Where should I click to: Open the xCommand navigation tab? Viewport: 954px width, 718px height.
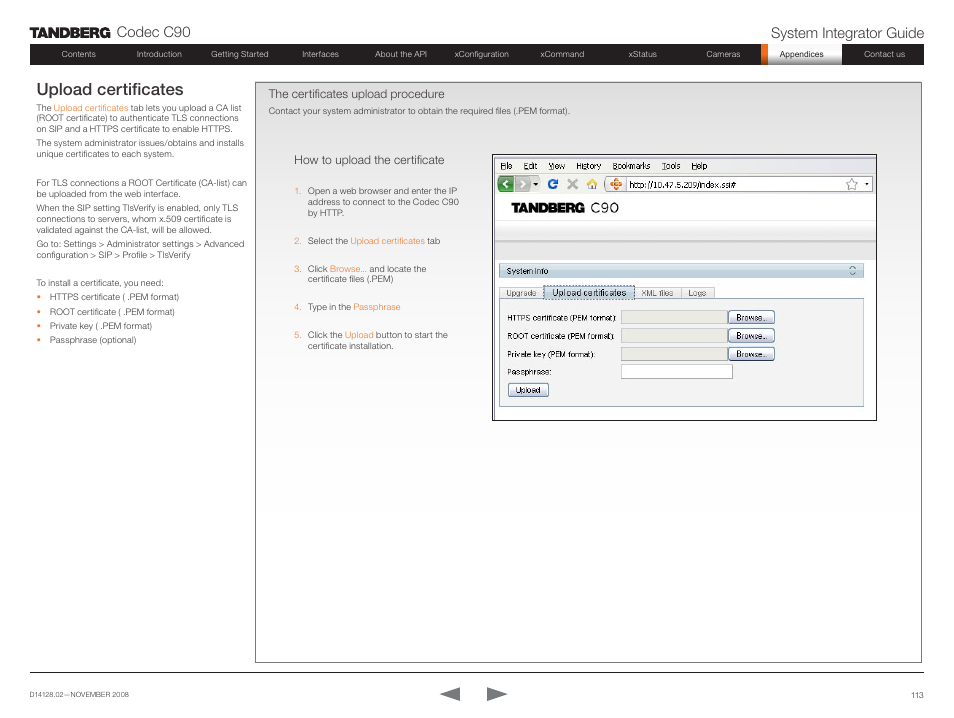[x=562, y=54]
